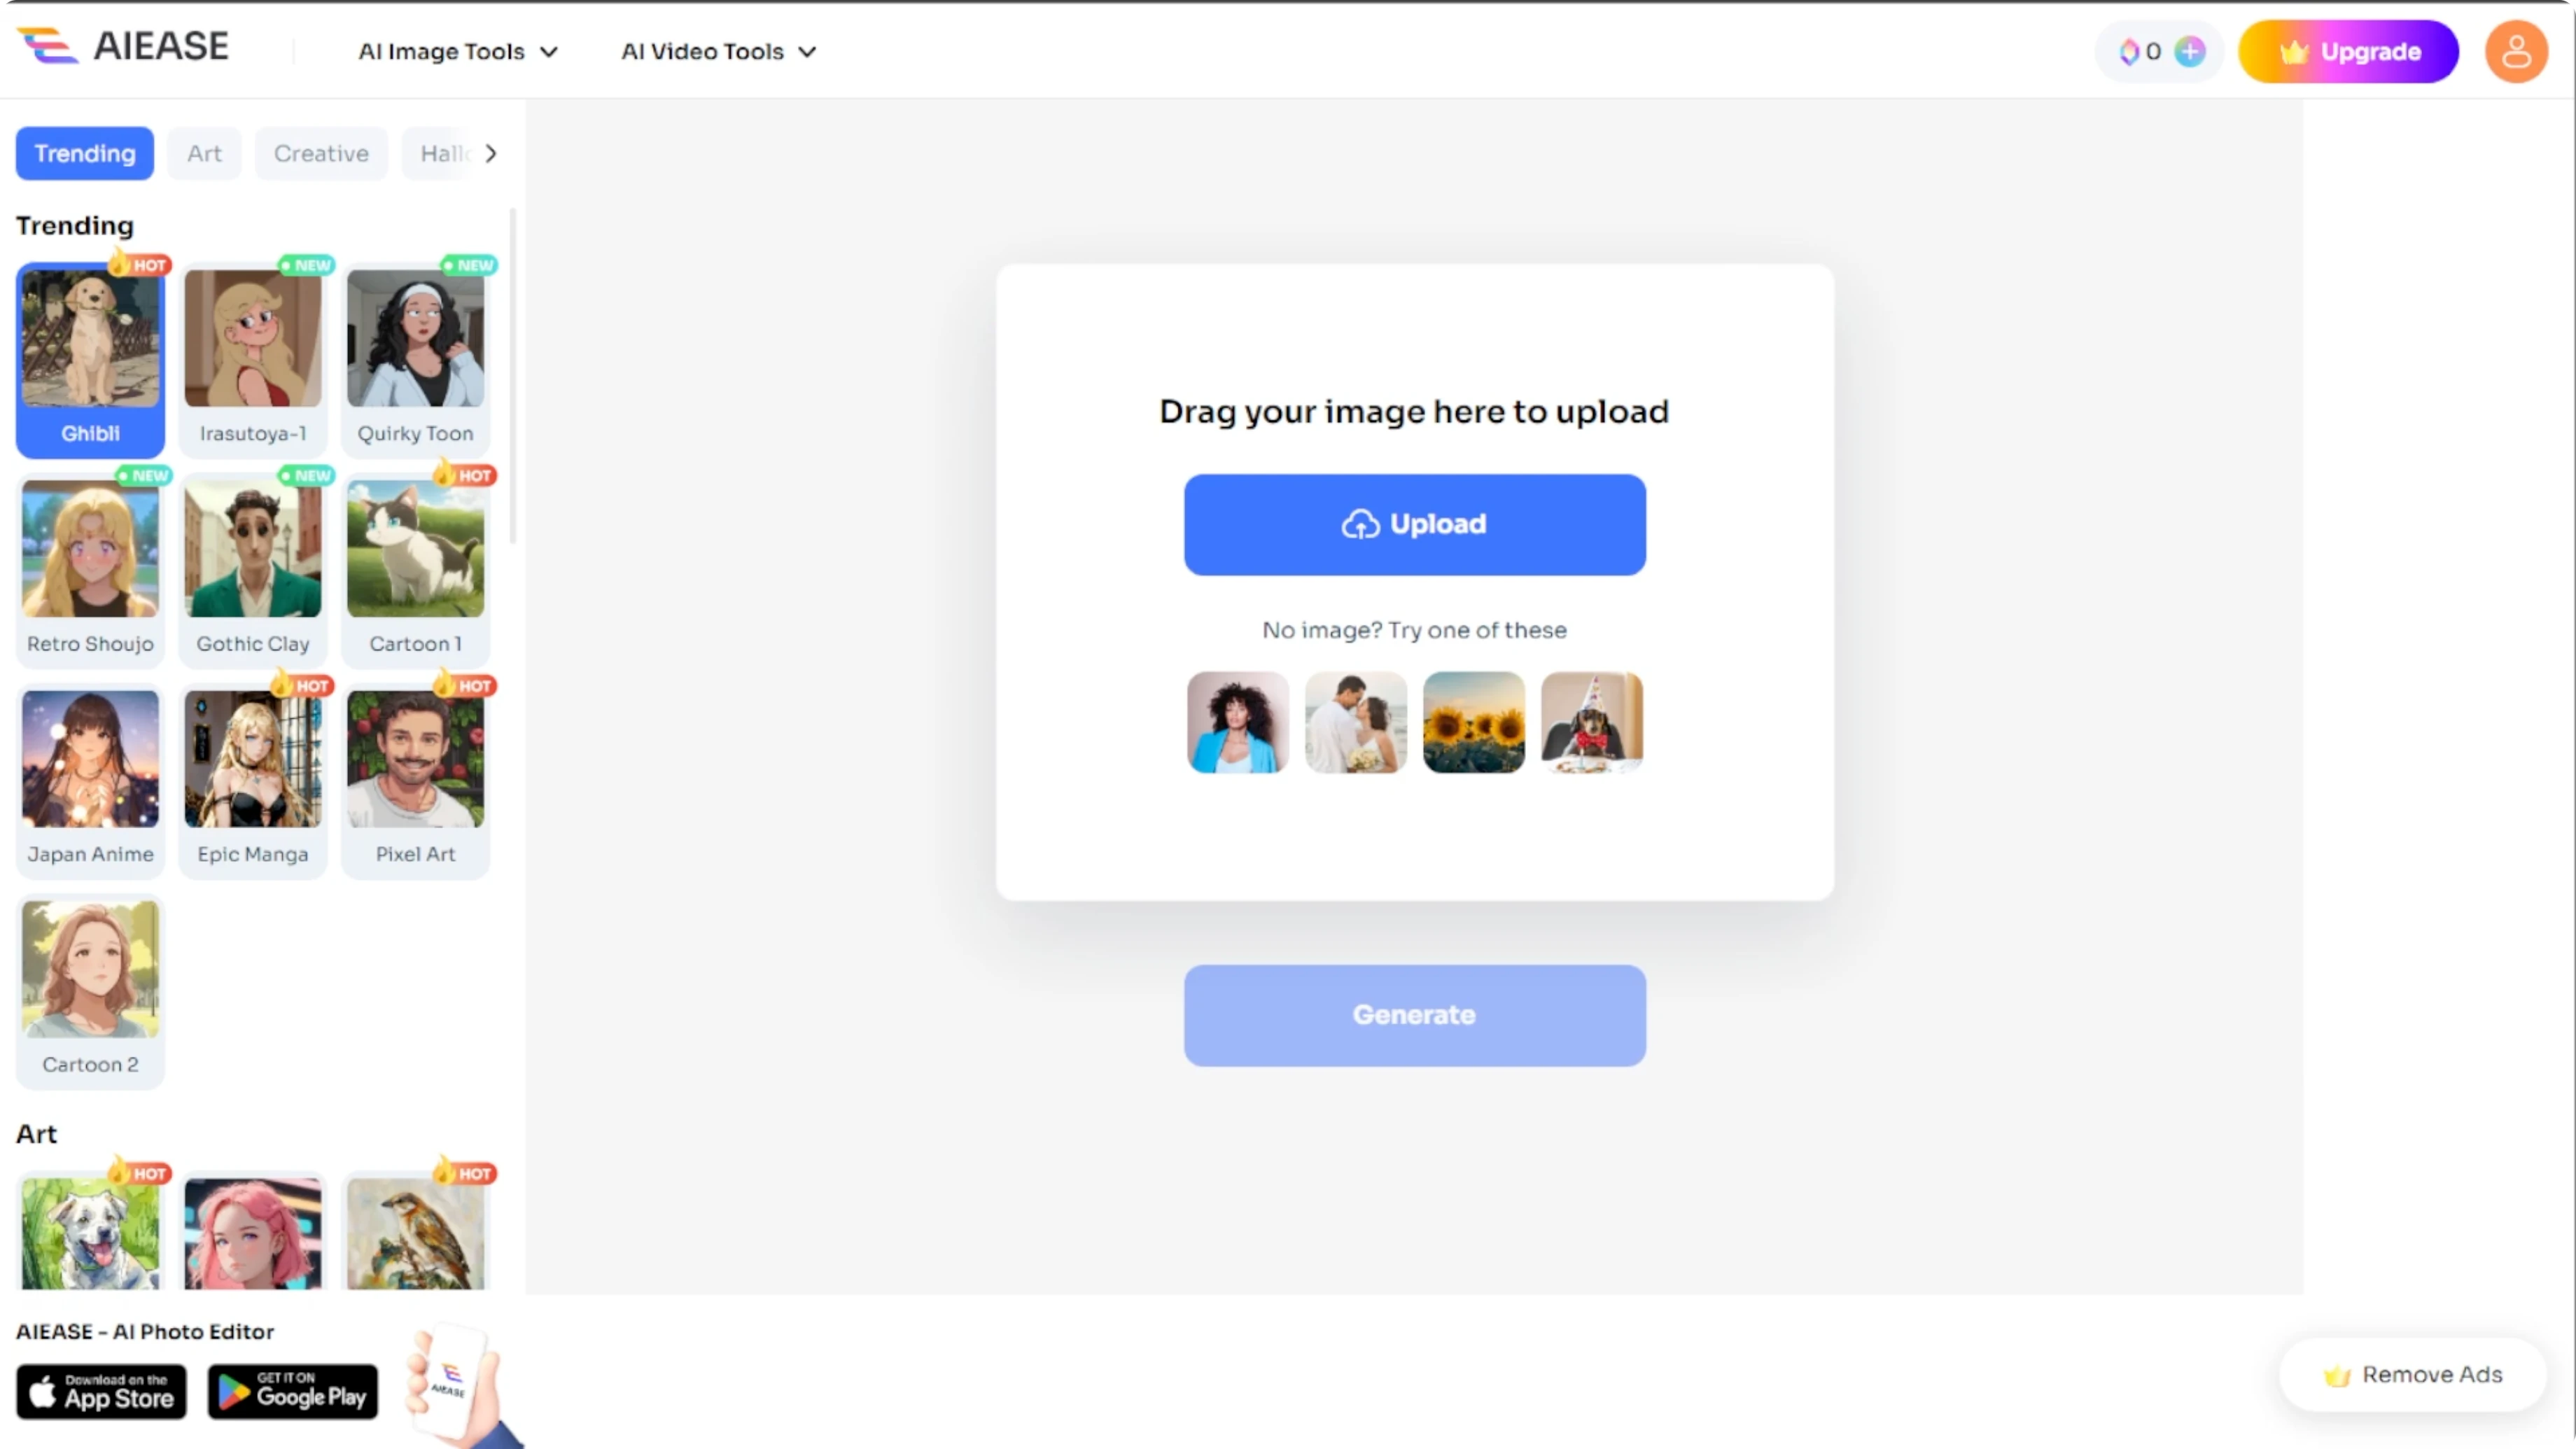Click the Remove Ads button
2576x1449 pixels.
[2413, 1375]
